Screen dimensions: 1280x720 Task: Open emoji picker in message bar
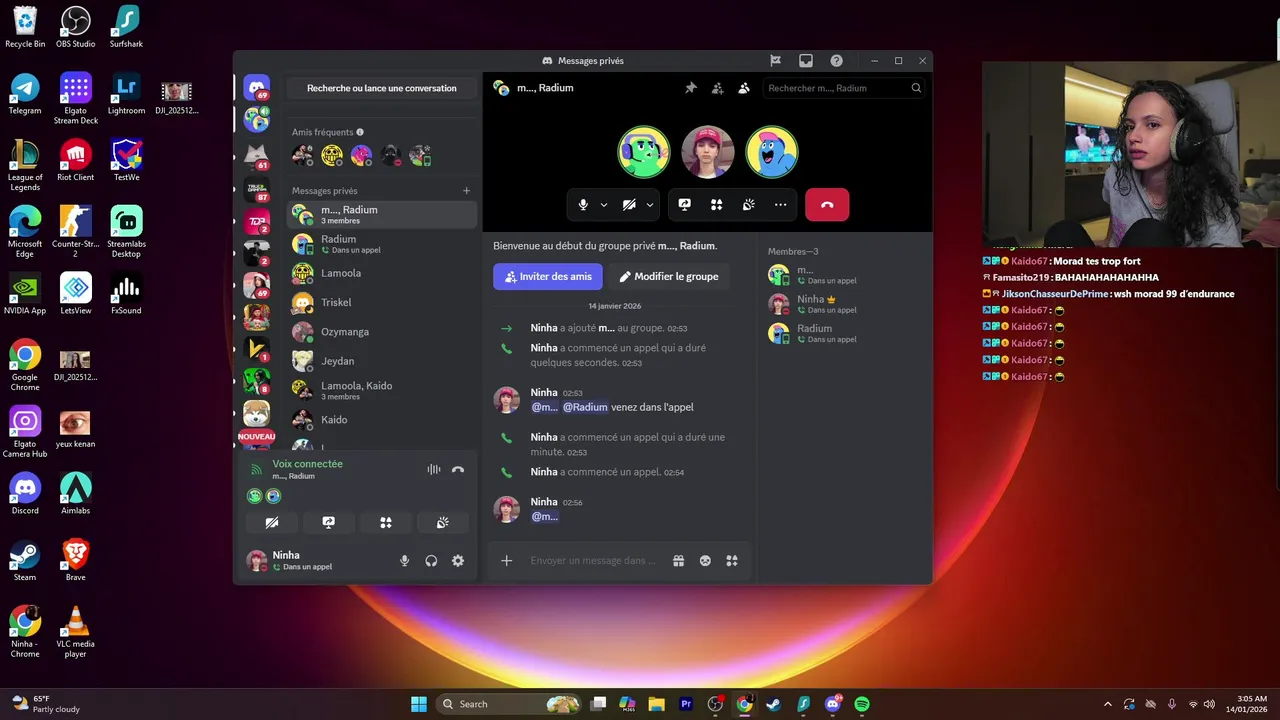pyautogui.click(x=705, y=561)
